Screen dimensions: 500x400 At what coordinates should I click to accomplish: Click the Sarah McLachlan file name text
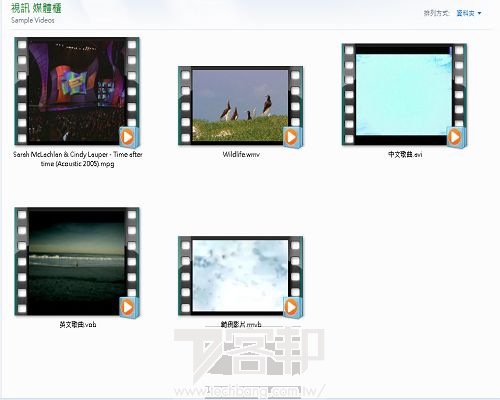78,159
